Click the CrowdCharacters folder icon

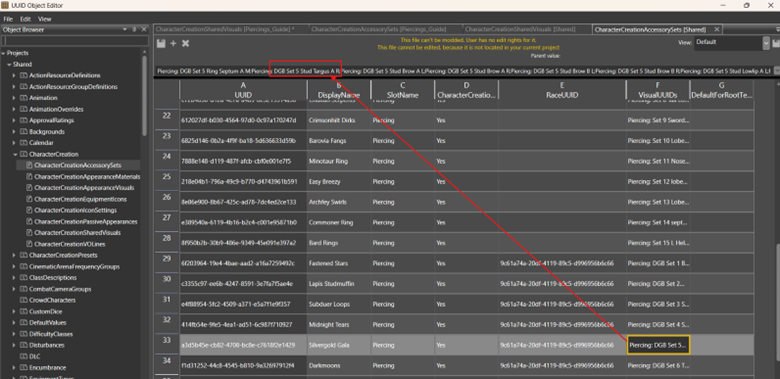pyautogui.click(x=23, y=300)
